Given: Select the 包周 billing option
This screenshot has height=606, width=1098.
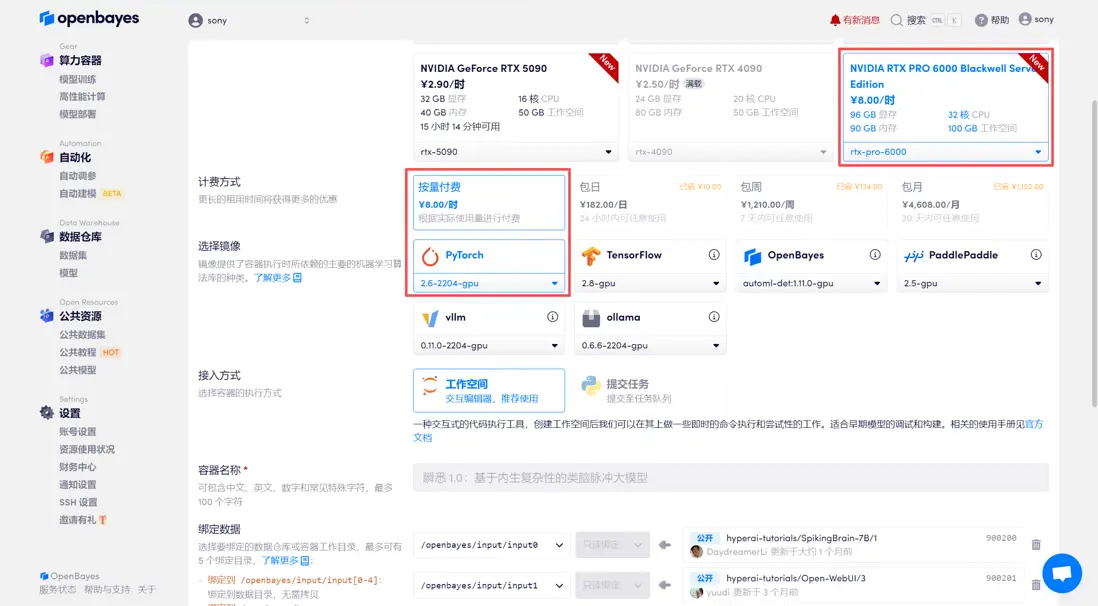Looking at the screenshot, I should point(811,202).
